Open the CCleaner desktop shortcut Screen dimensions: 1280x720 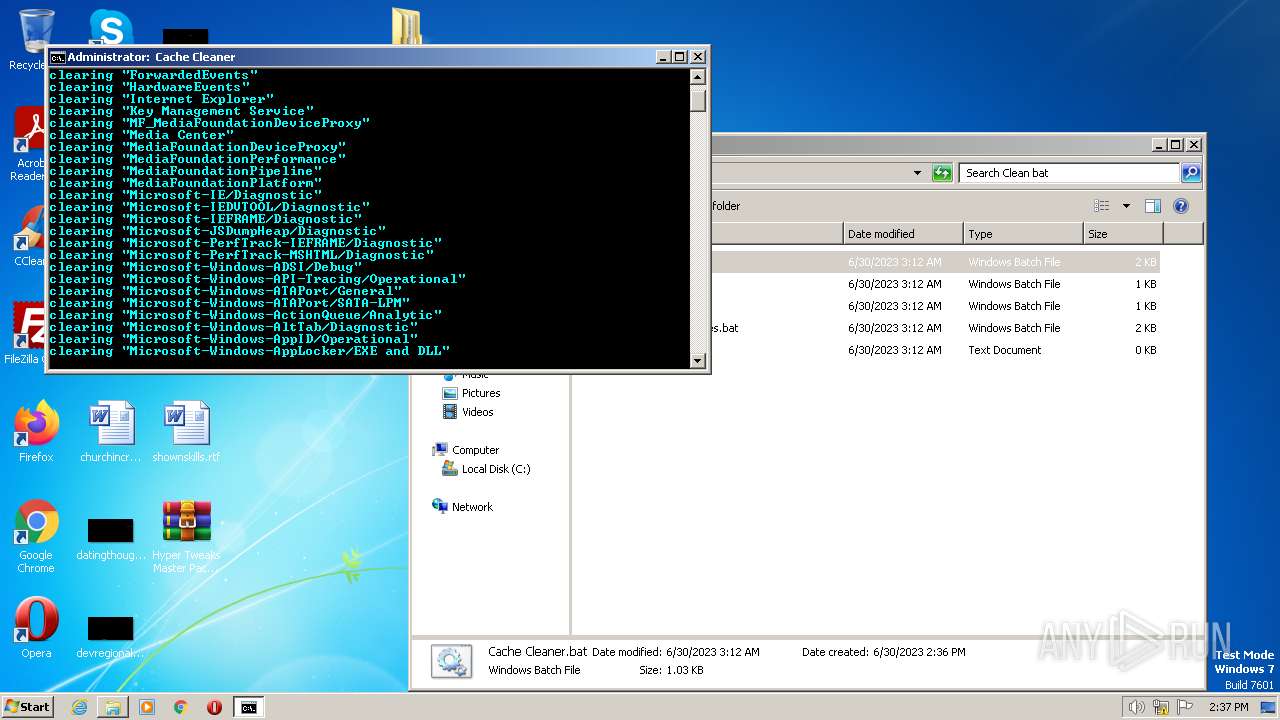click(28, 237)
